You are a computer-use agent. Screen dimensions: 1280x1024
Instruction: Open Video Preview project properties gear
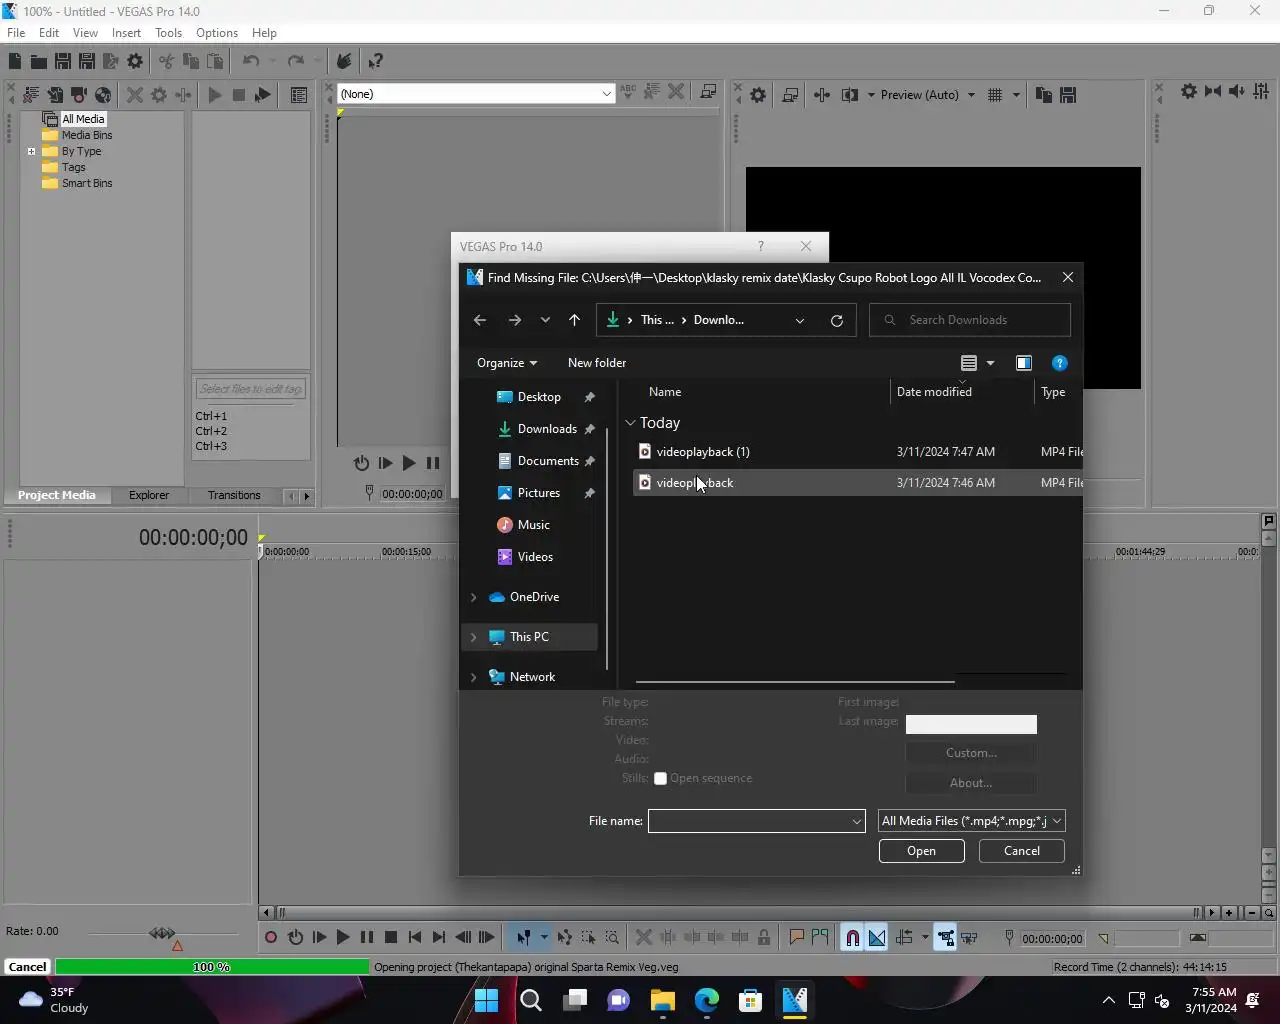tap(758, 95)
